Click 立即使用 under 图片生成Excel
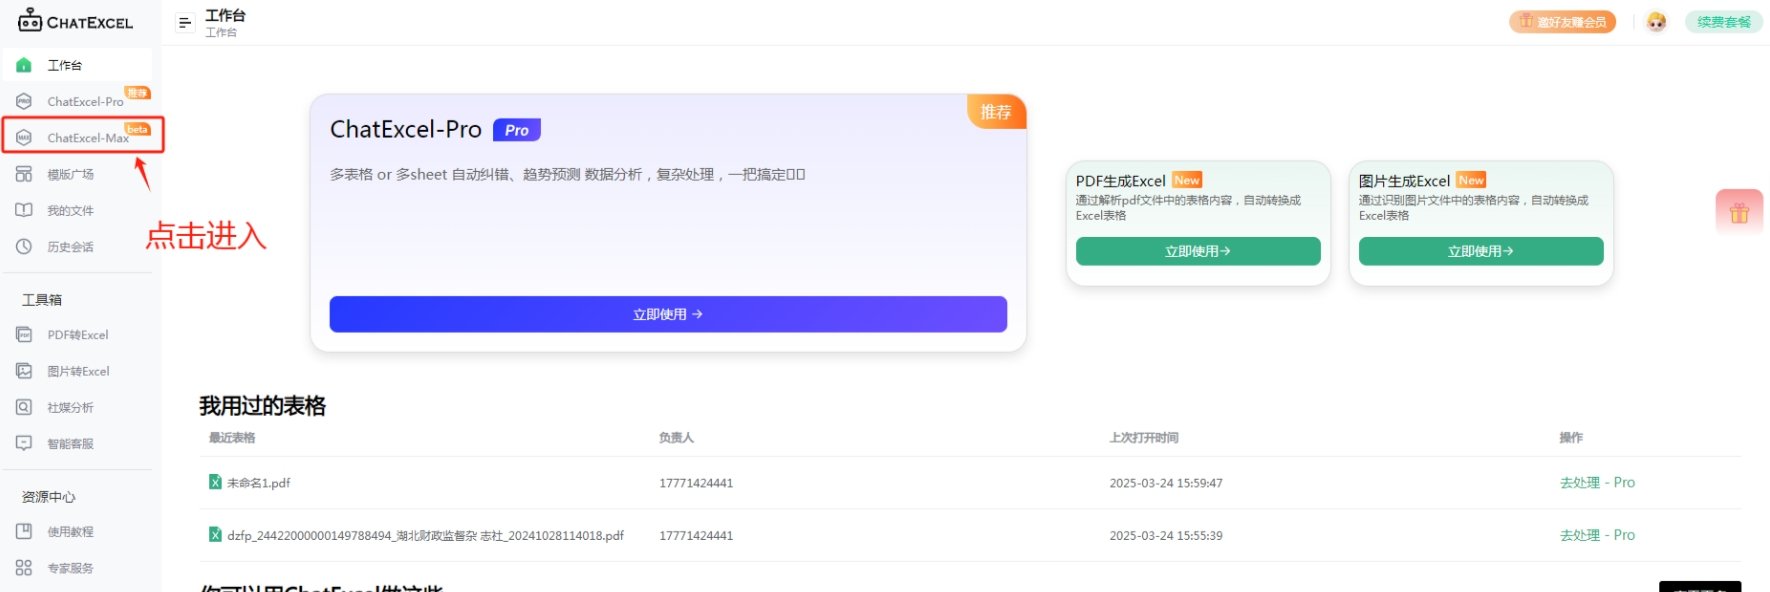The image size is (1770, 592). click(x=1480, y=251)
